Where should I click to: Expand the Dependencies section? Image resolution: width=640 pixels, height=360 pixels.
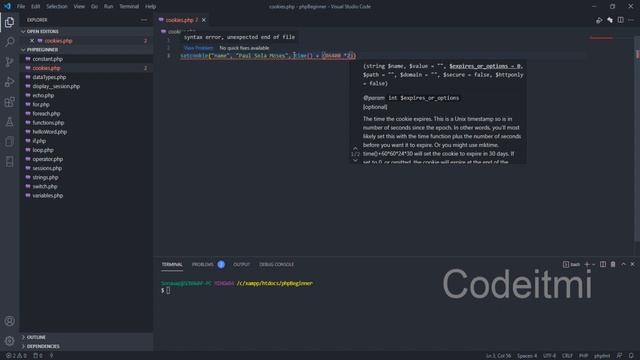coord(40,346)
